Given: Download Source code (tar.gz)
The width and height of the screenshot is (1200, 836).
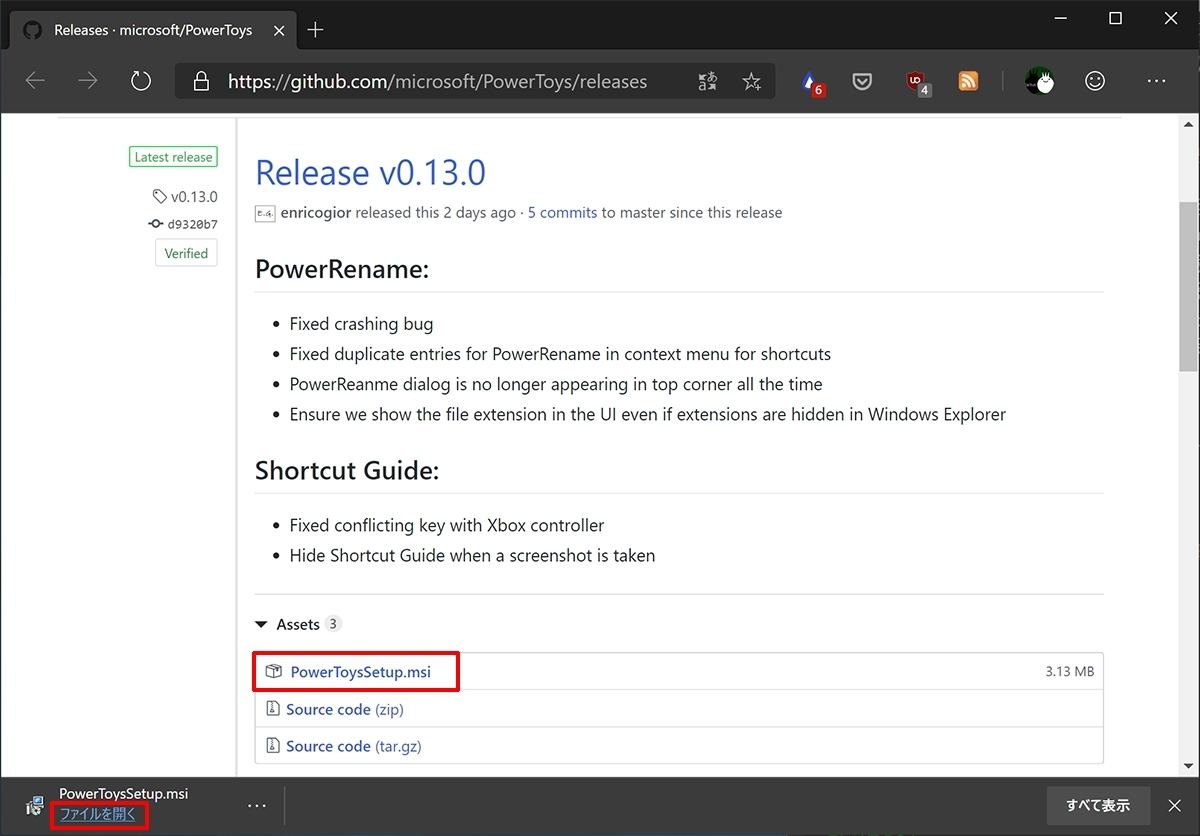Looking at the screenshot, I should click(x=353, y=746).
